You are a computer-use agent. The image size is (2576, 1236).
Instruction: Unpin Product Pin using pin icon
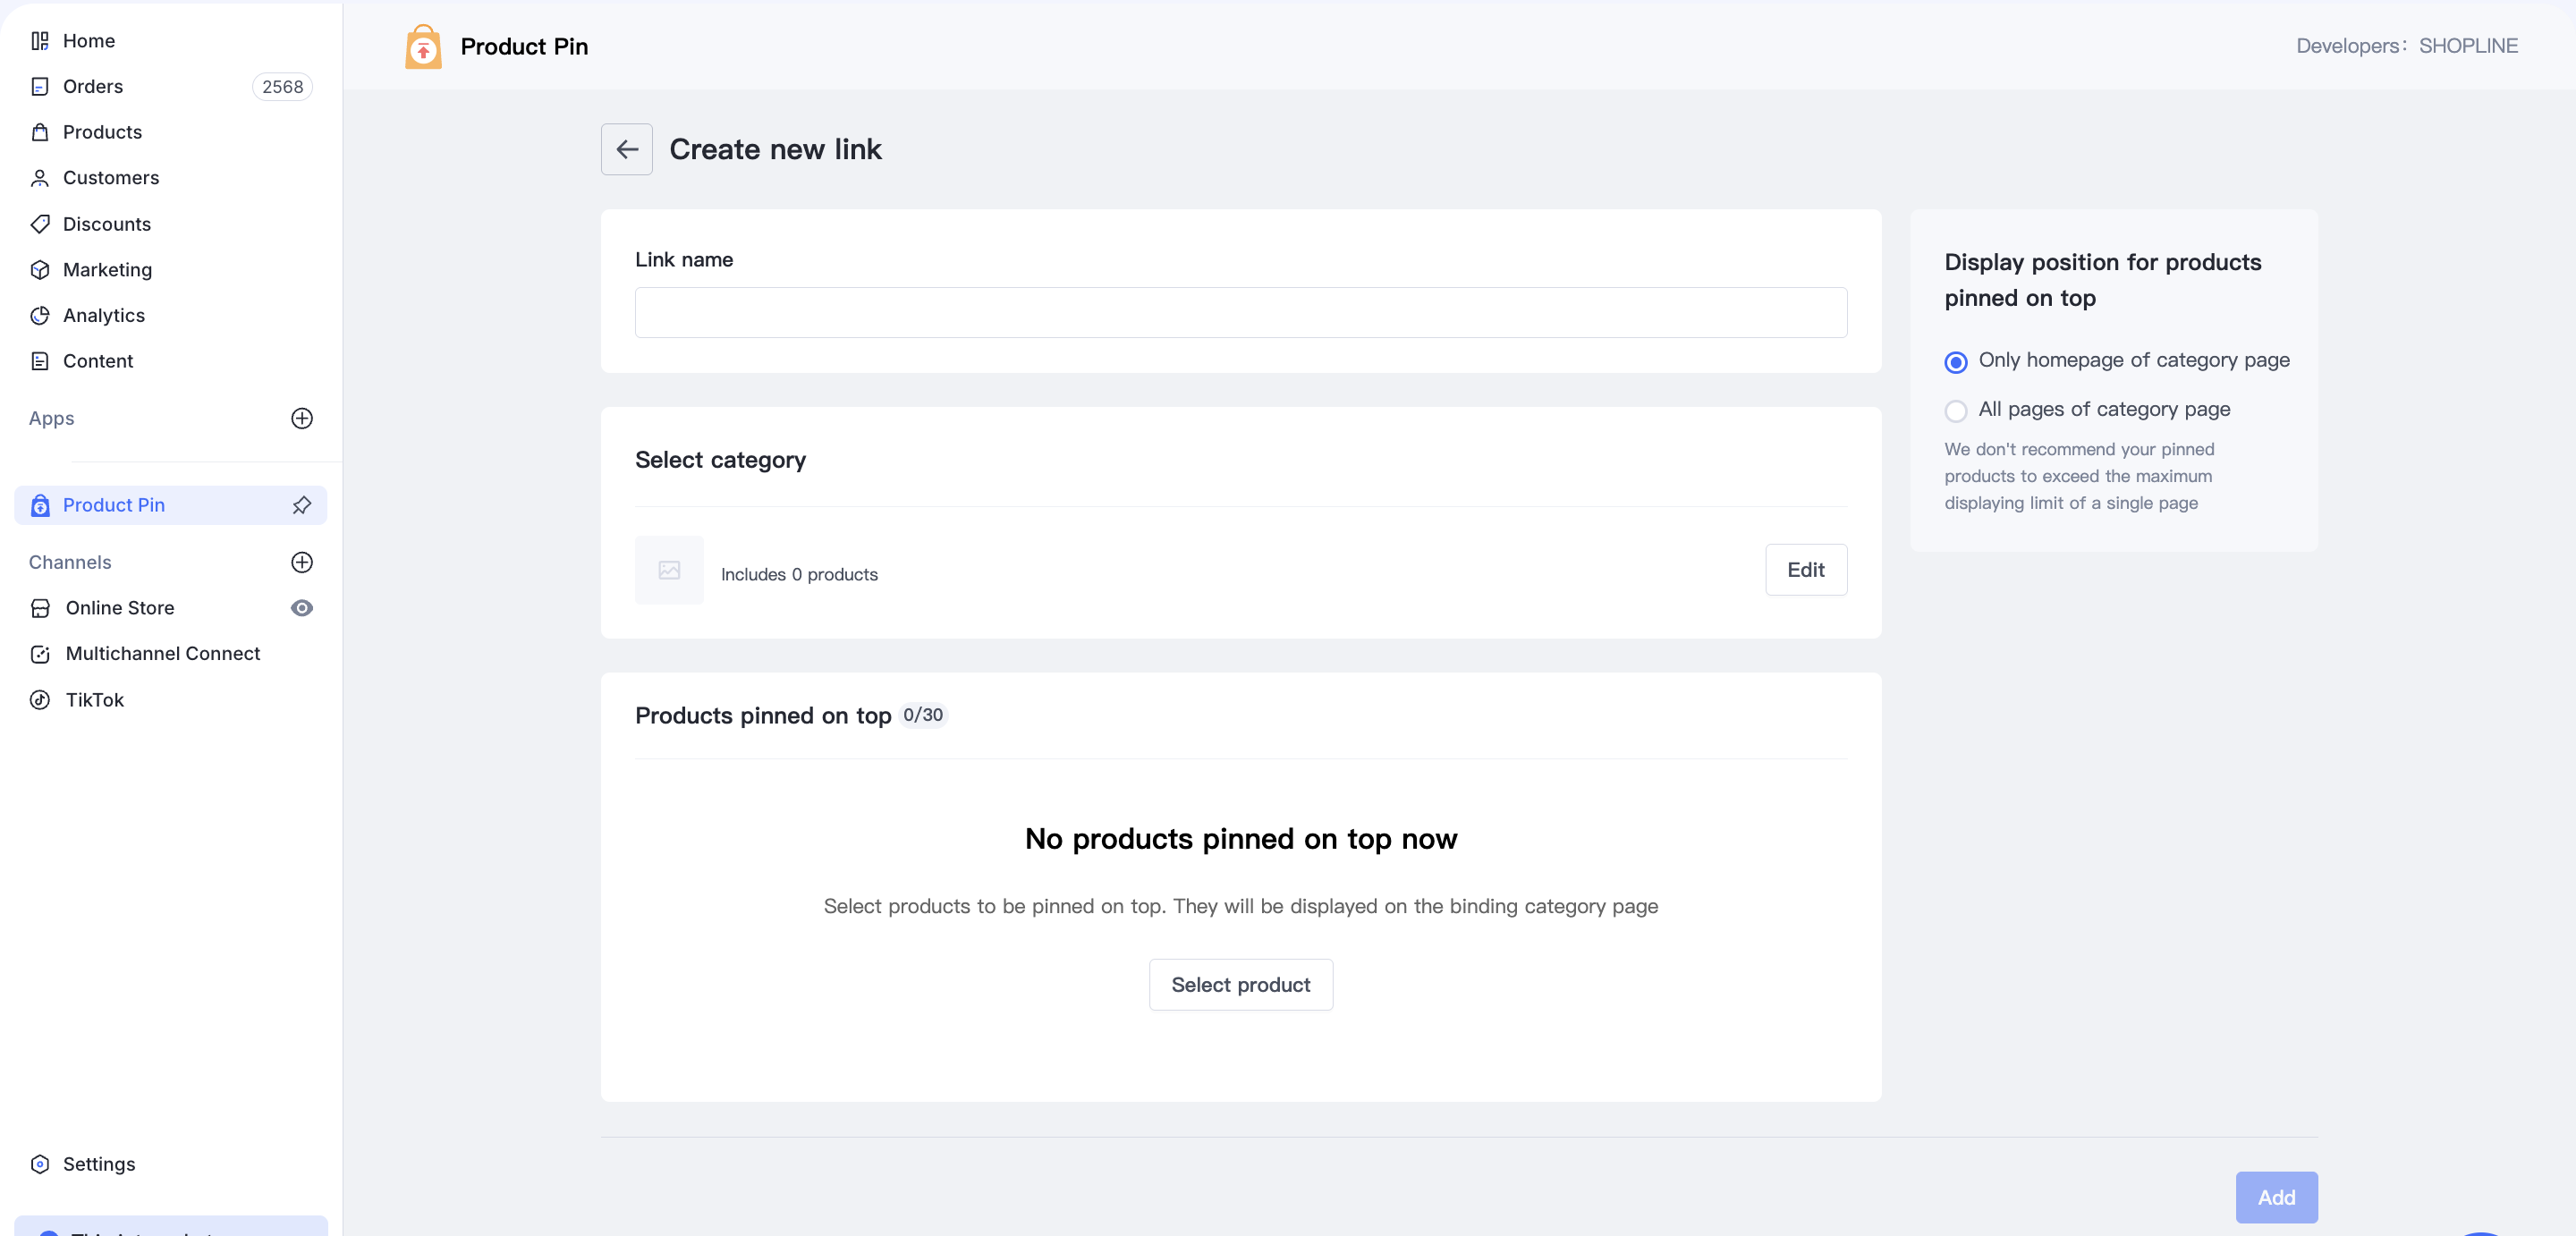tap(301, 505)
